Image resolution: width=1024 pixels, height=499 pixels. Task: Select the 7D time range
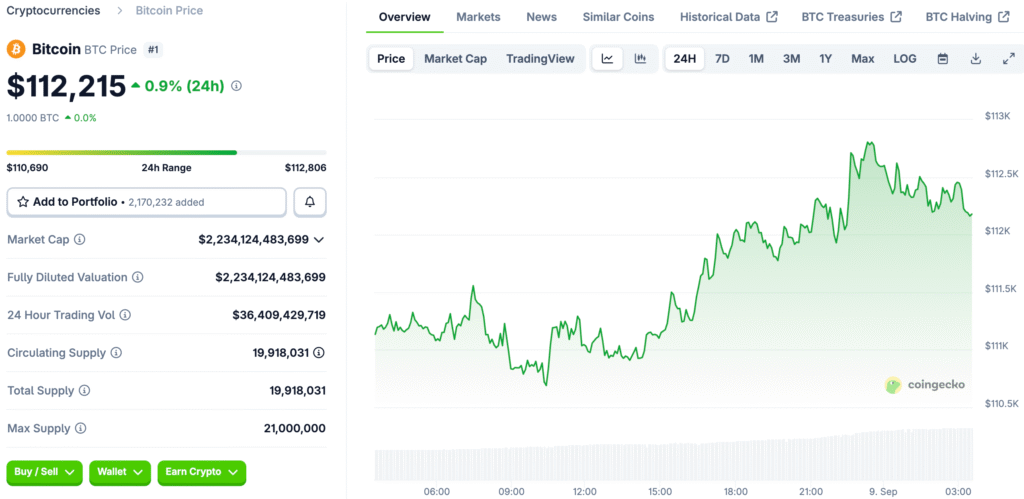click(721, 59)
